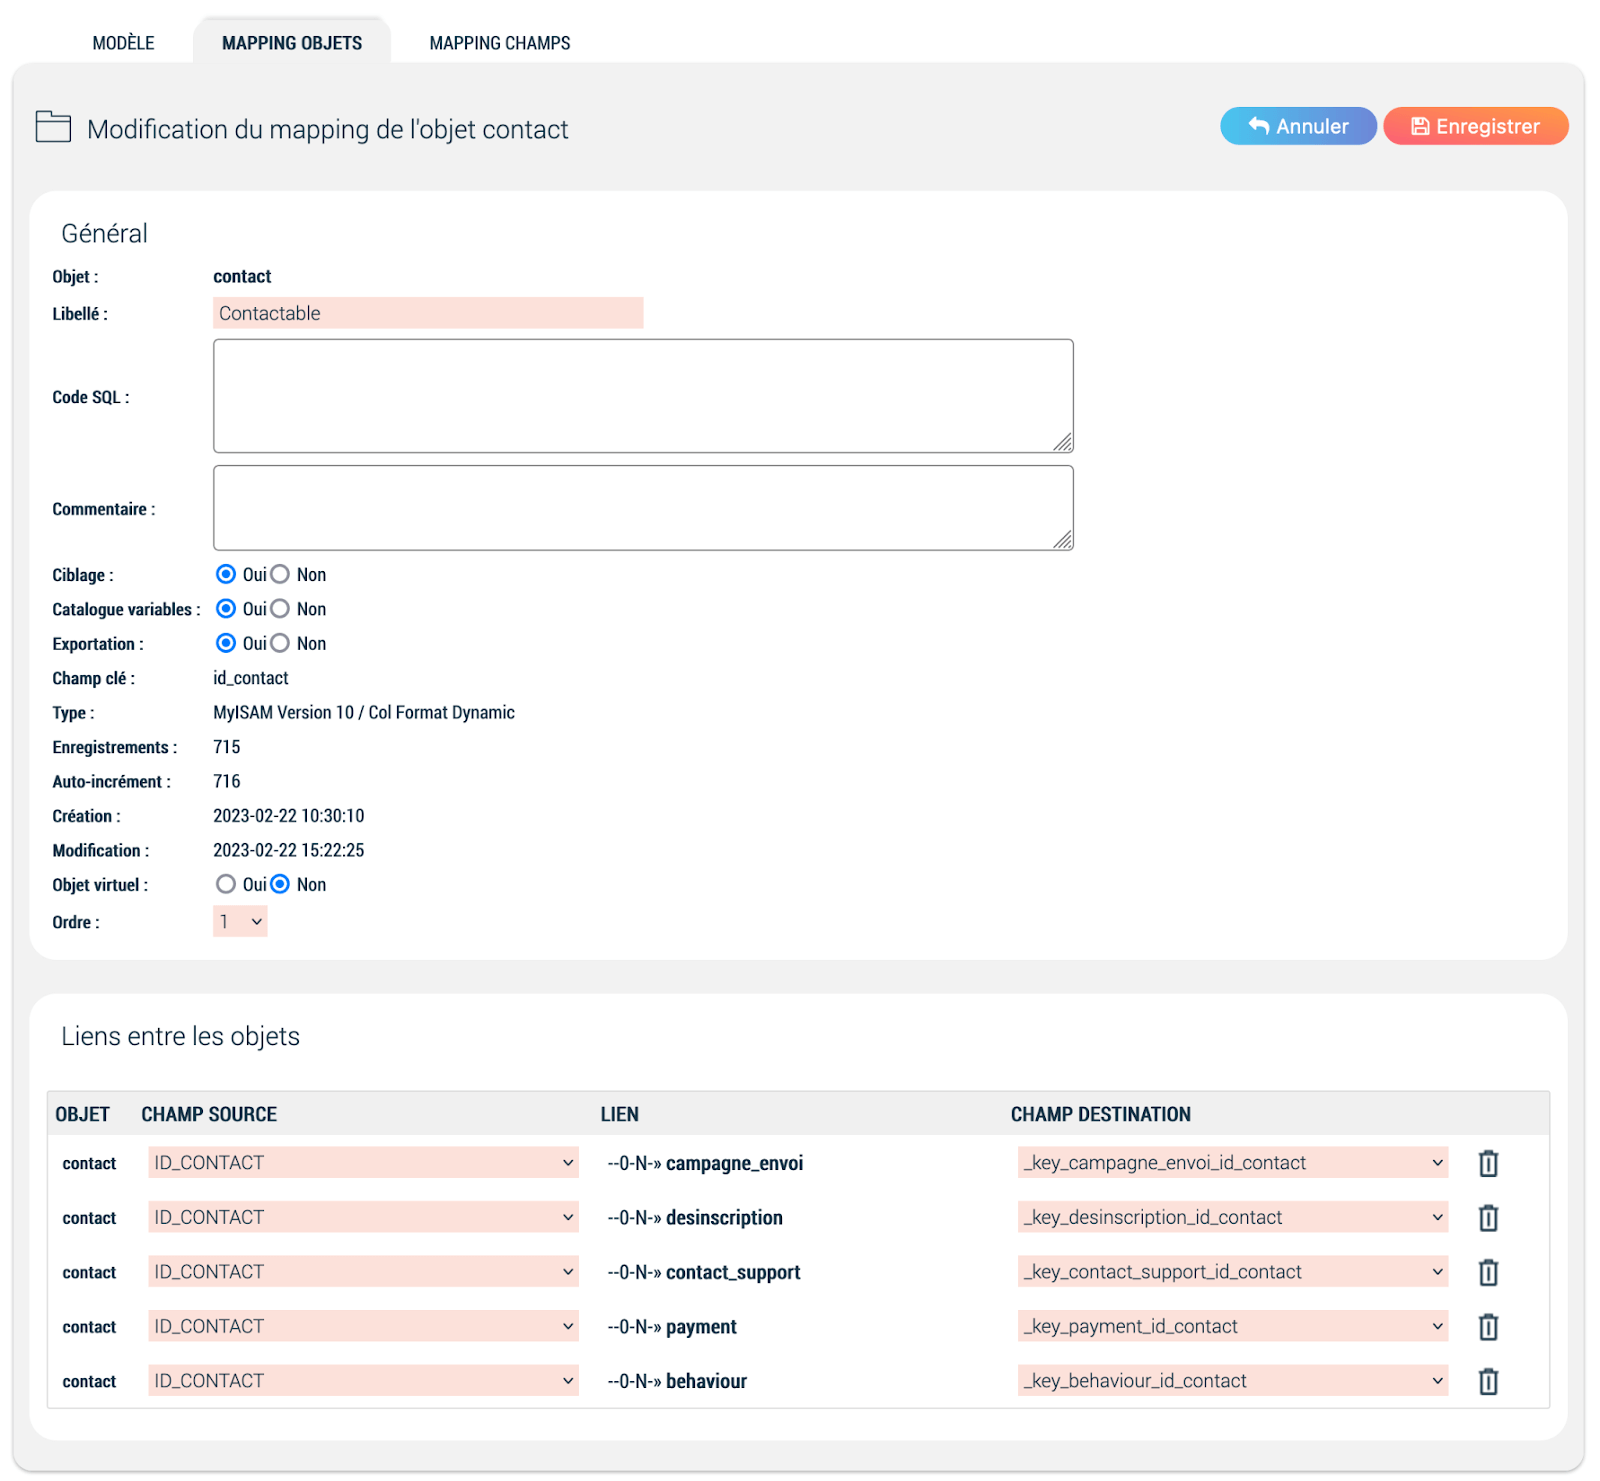This screenshot has width=1600, height=1481.
Task: Open champ source dropdown for behaviour row
Action: (x=363, y=1380)
